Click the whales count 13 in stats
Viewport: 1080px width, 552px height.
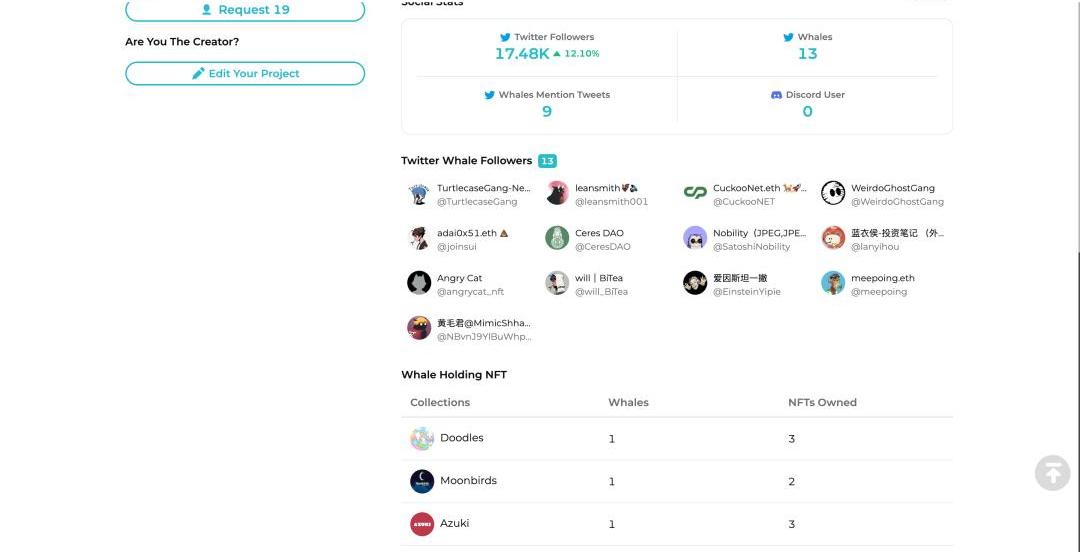click(807, 54)
